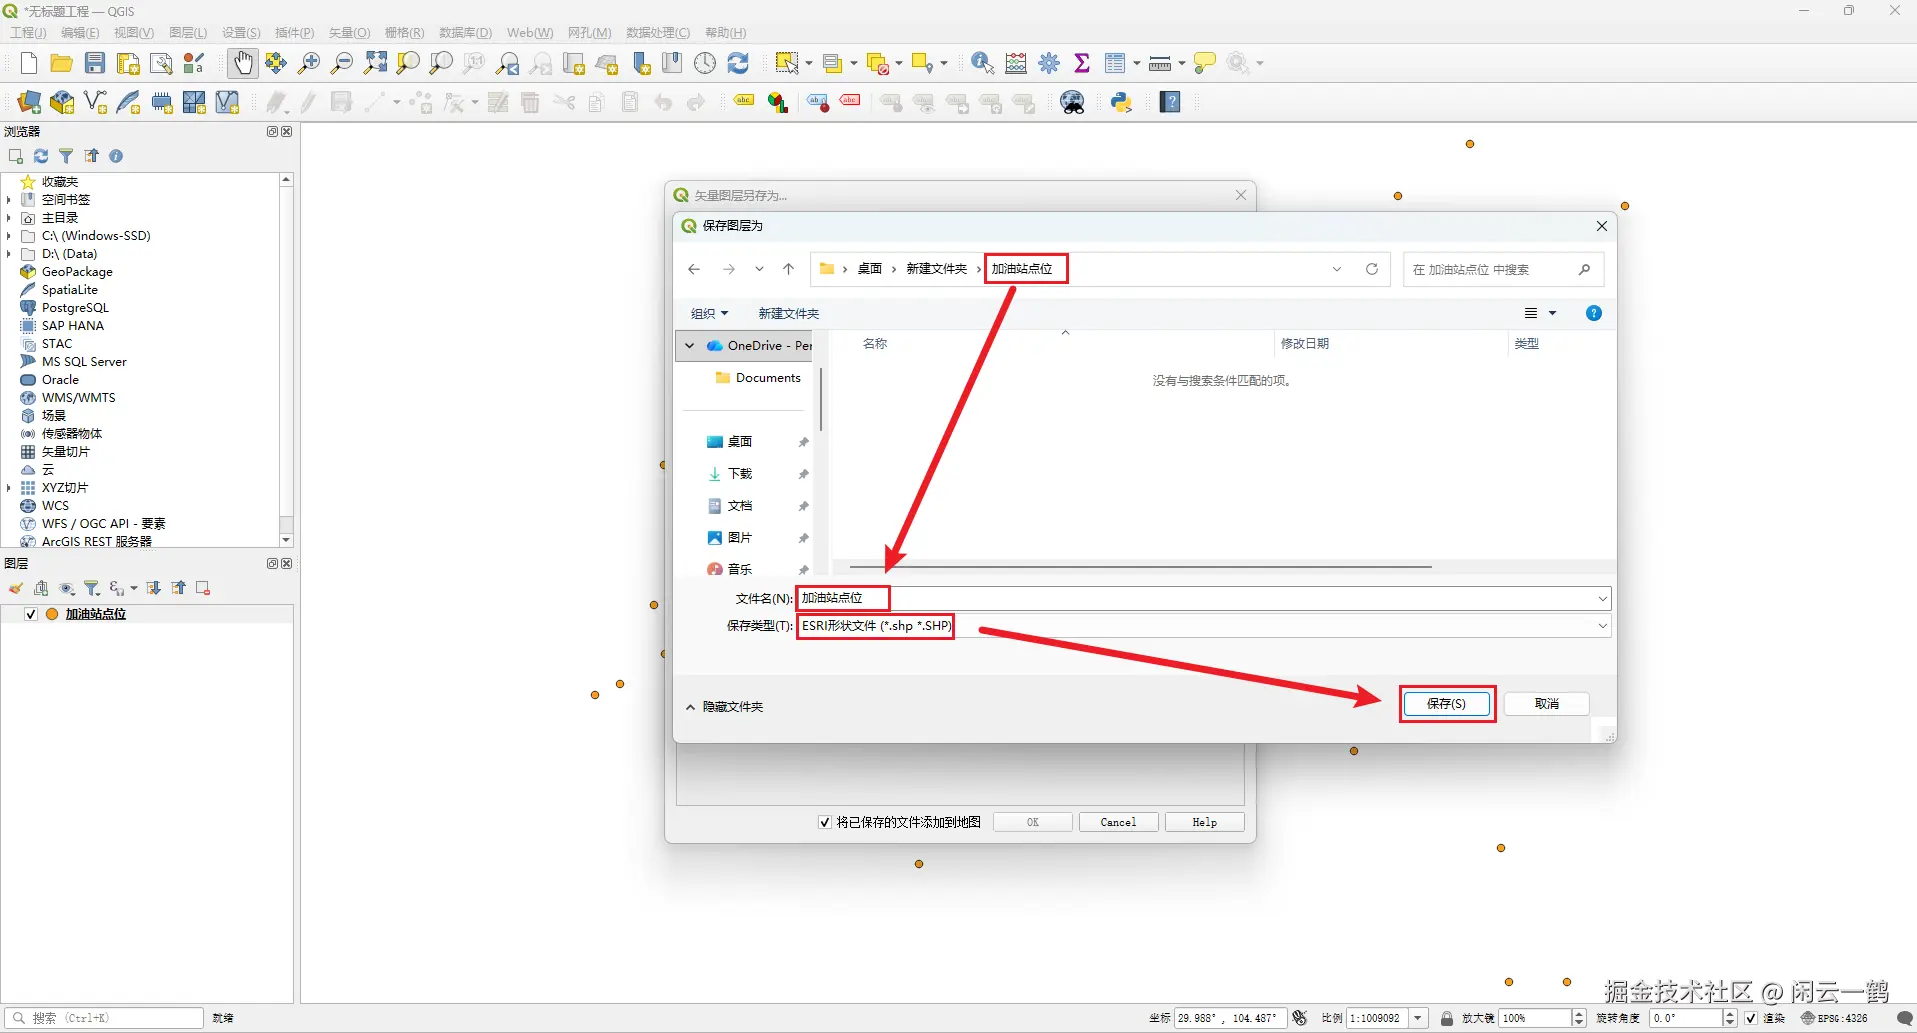Refresh the map canvas from the toolbar
1917x1033 pixels.
(738, 64)
